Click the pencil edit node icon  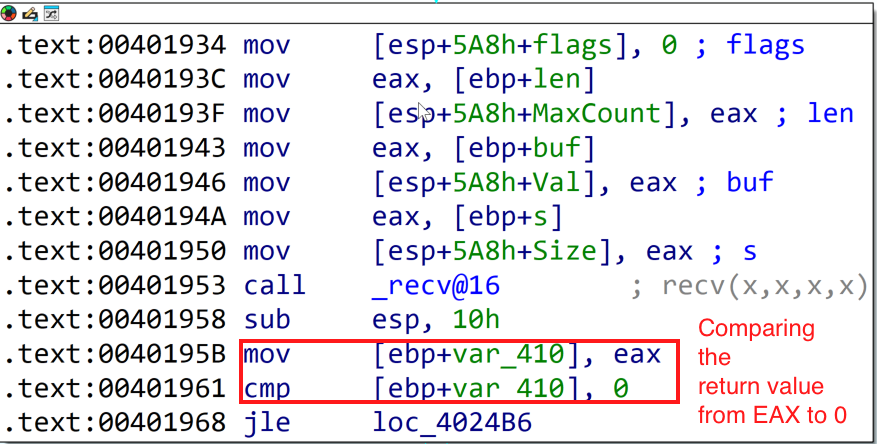(28, 13)
